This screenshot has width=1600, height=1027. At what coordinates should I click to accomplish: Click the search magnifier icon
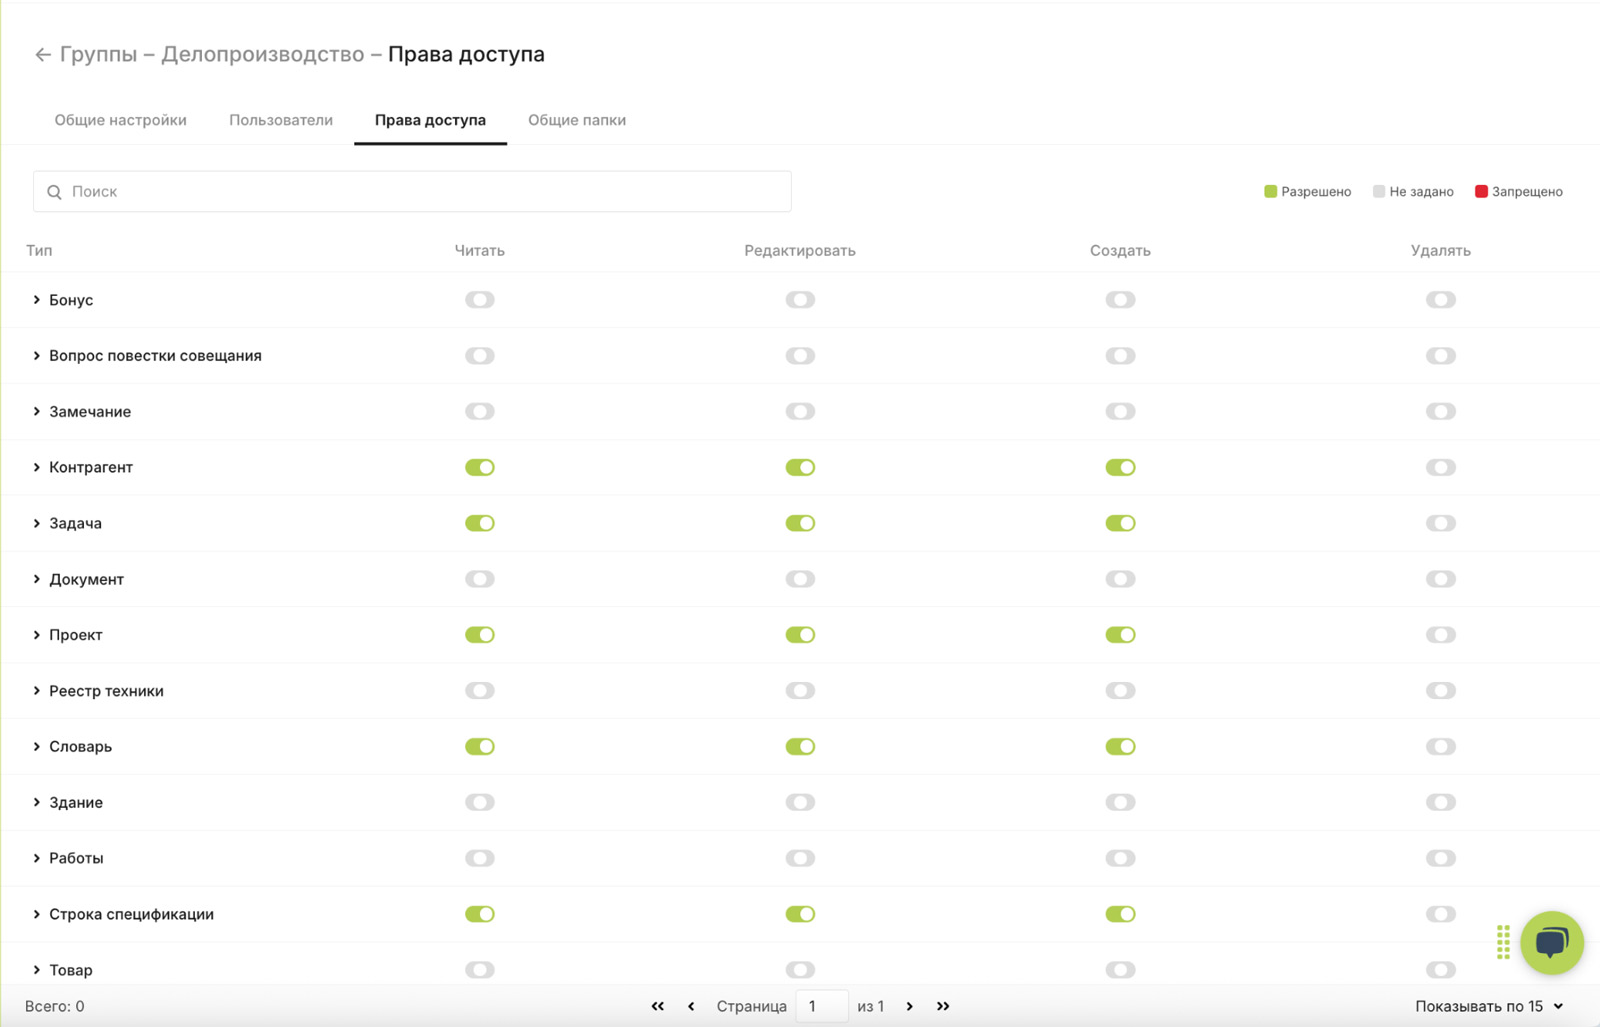(55, 192)
